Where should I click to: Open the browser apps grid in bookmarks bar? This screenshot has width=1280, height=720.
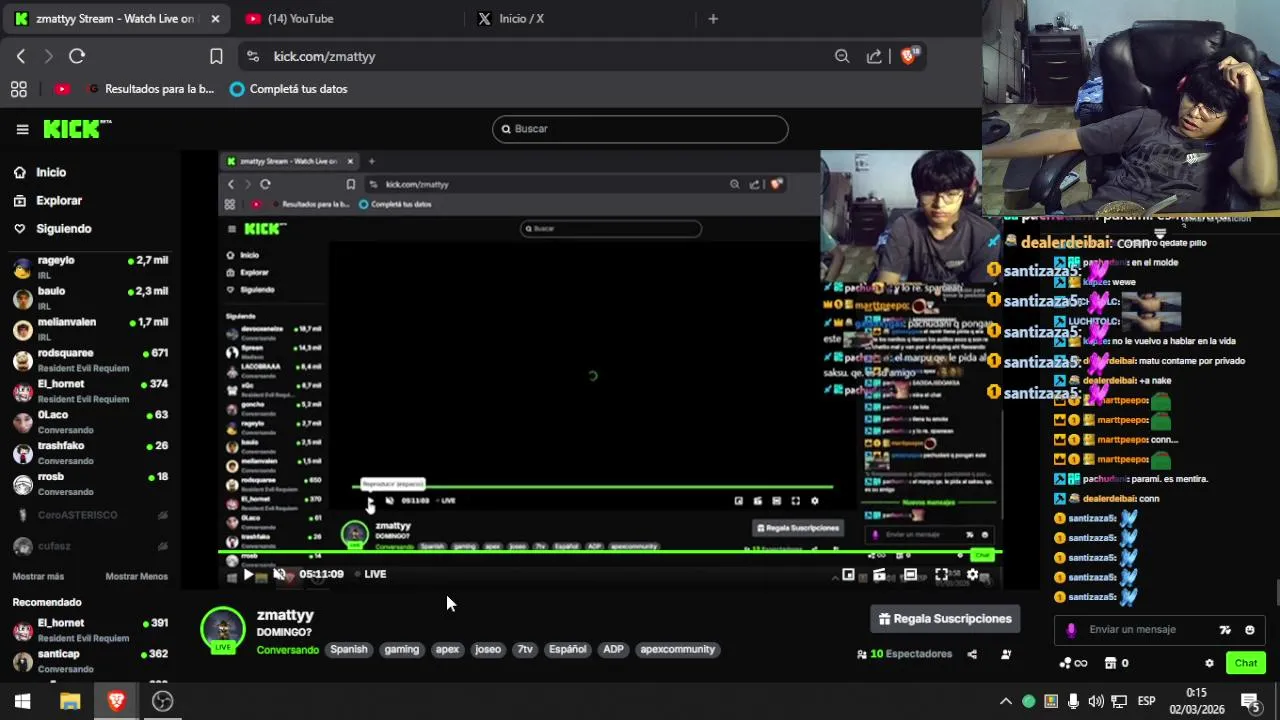[x=18, y=89]
